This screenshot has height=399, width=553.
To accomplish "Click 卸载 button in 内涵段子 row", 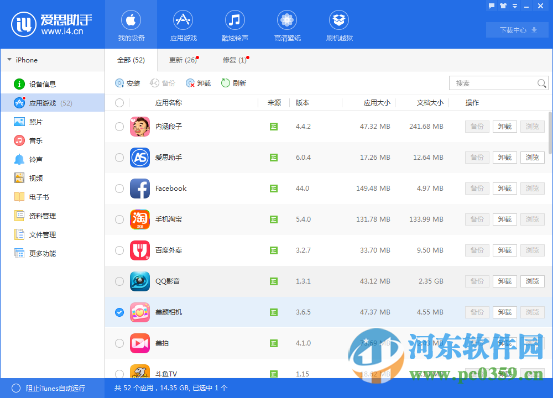I will coord(505,126).
